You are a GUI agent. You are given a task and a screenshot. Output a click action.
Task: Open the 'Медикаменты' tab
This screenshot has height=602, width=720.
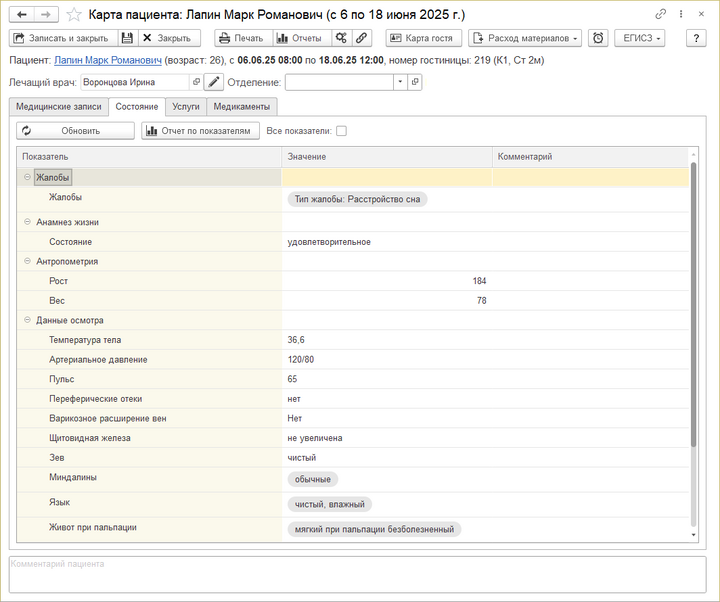pyautogui.click(x=242, y=106)
